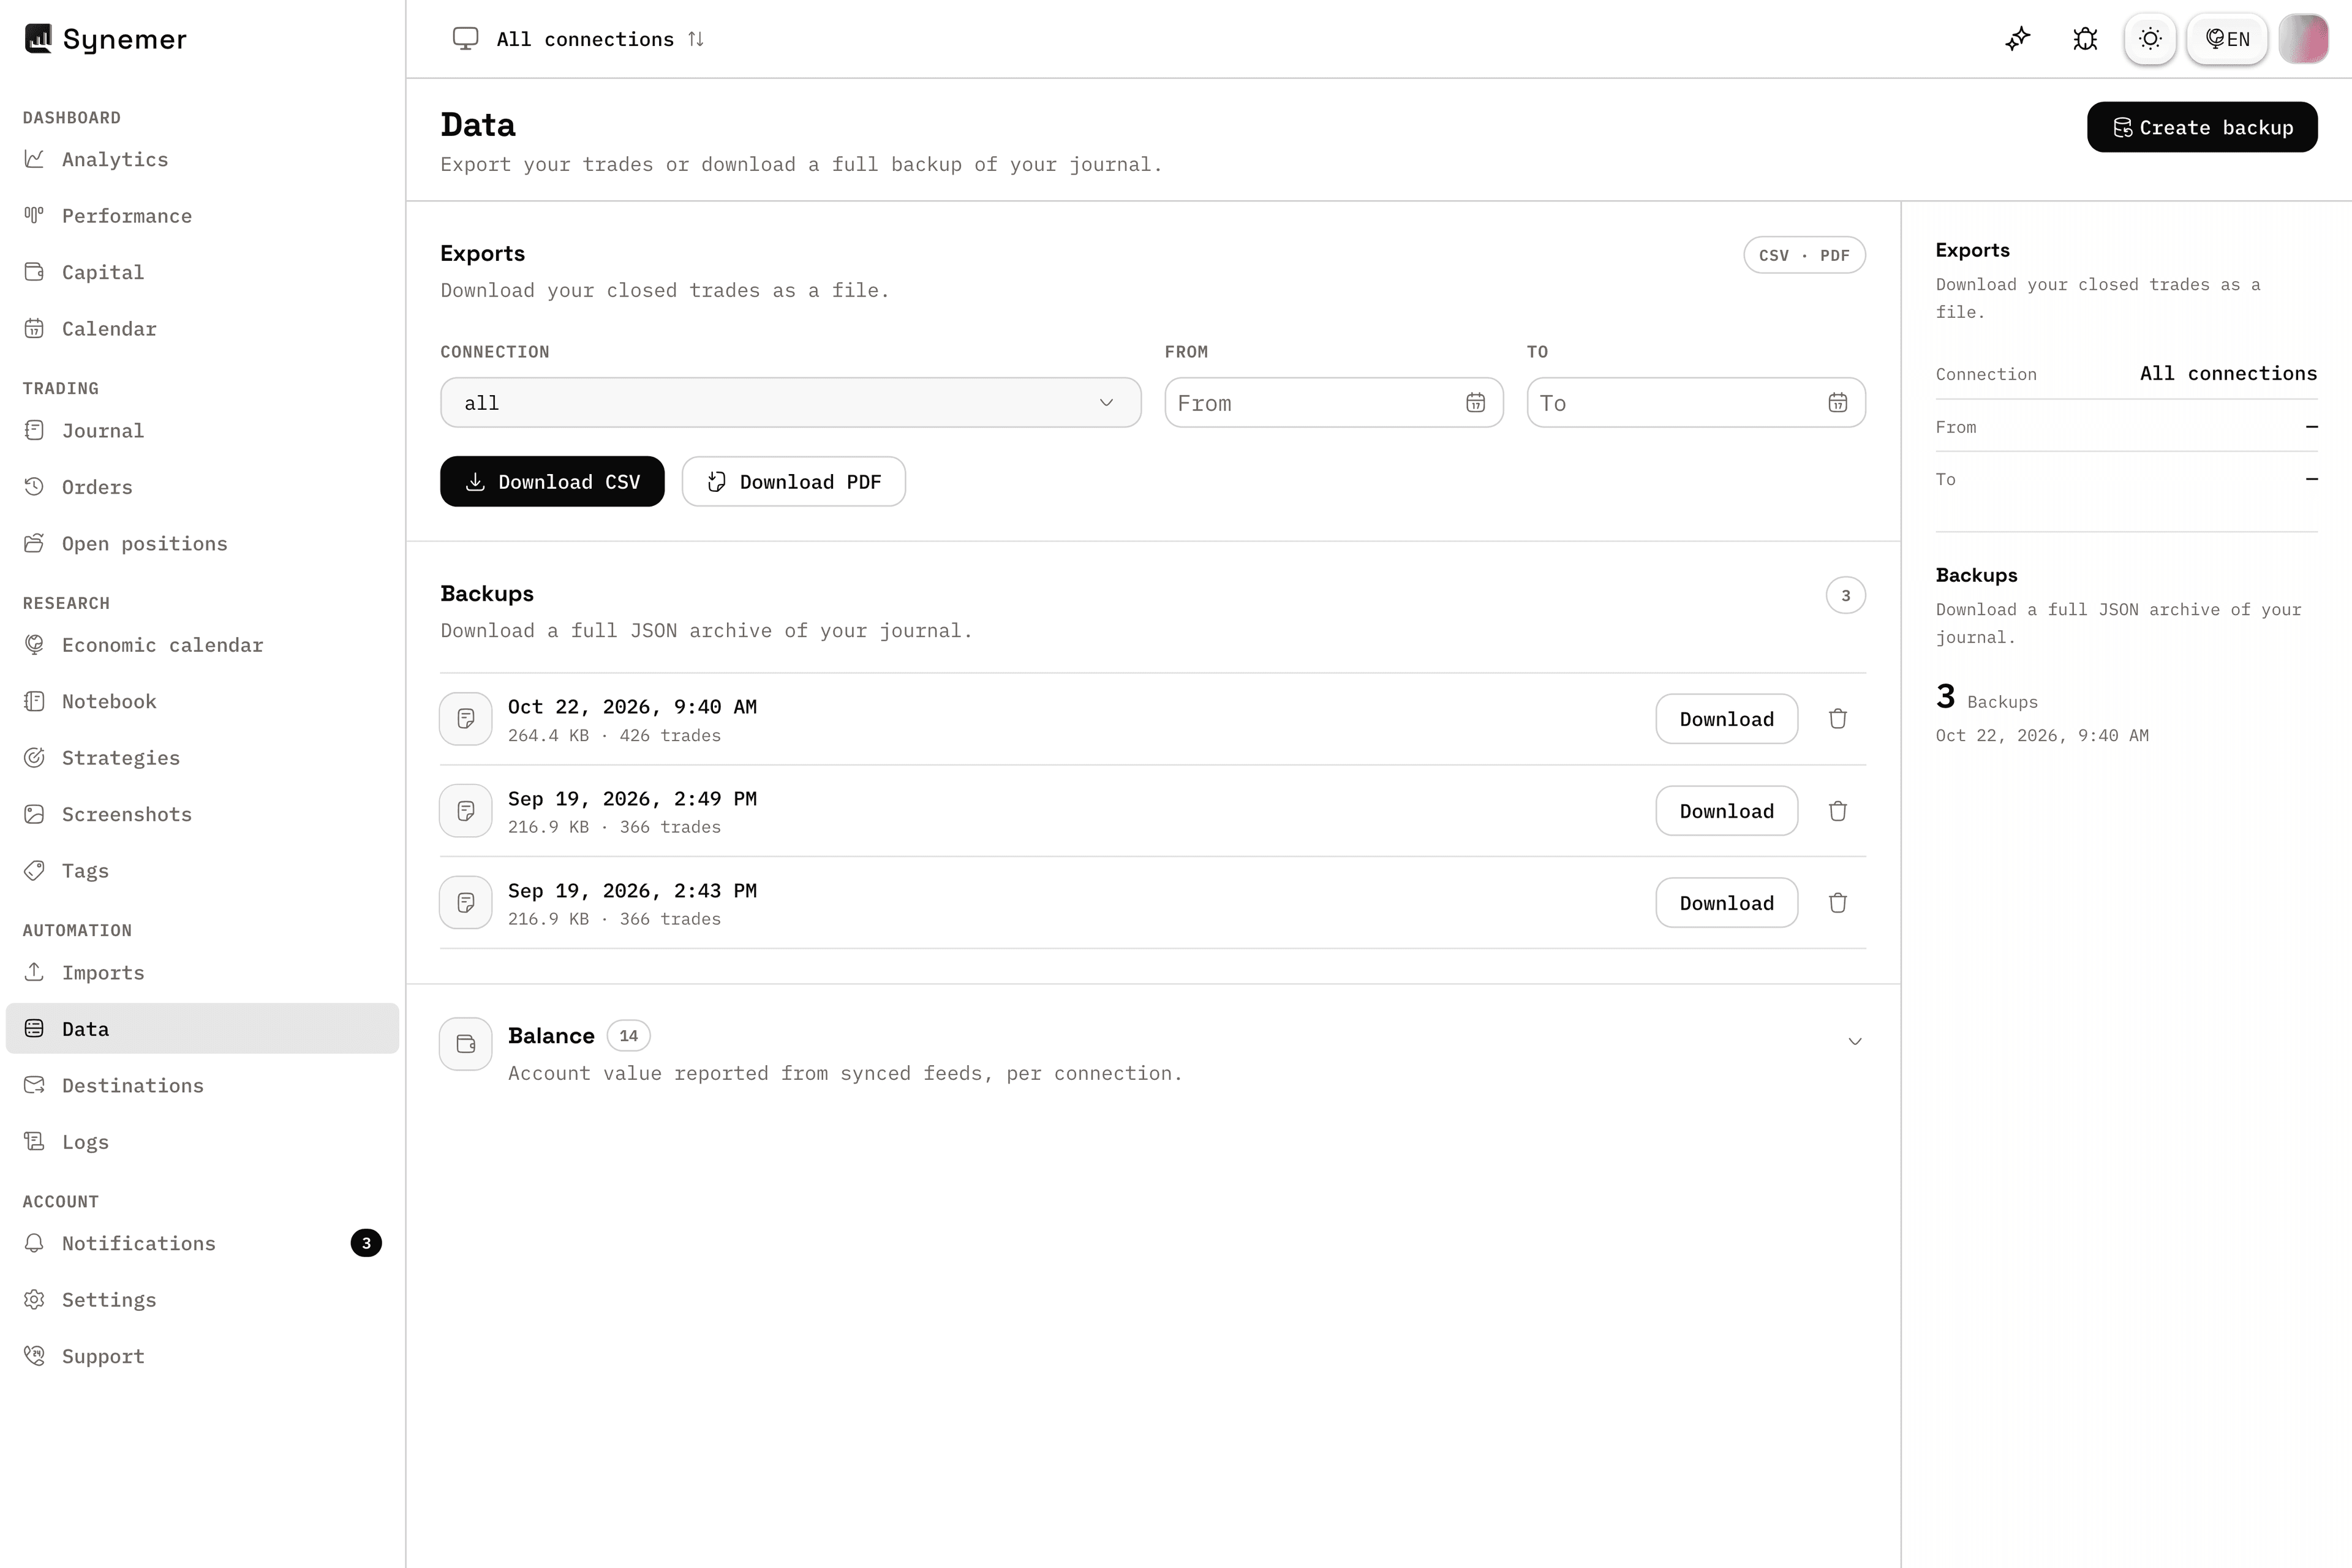The image size is (2352, 1568).
Task: Download the Oct 22, 2026 backup
Action: [1726, 719]
